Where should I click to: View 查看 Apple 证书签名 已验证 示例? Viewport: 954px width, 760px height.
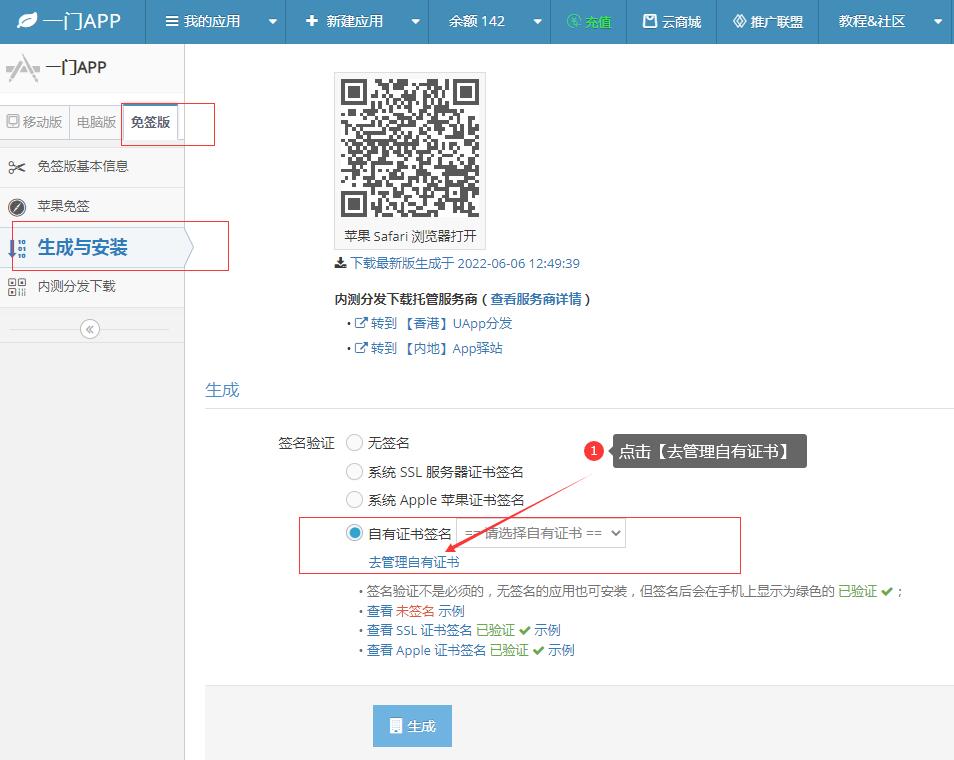(x=470, y=650)
